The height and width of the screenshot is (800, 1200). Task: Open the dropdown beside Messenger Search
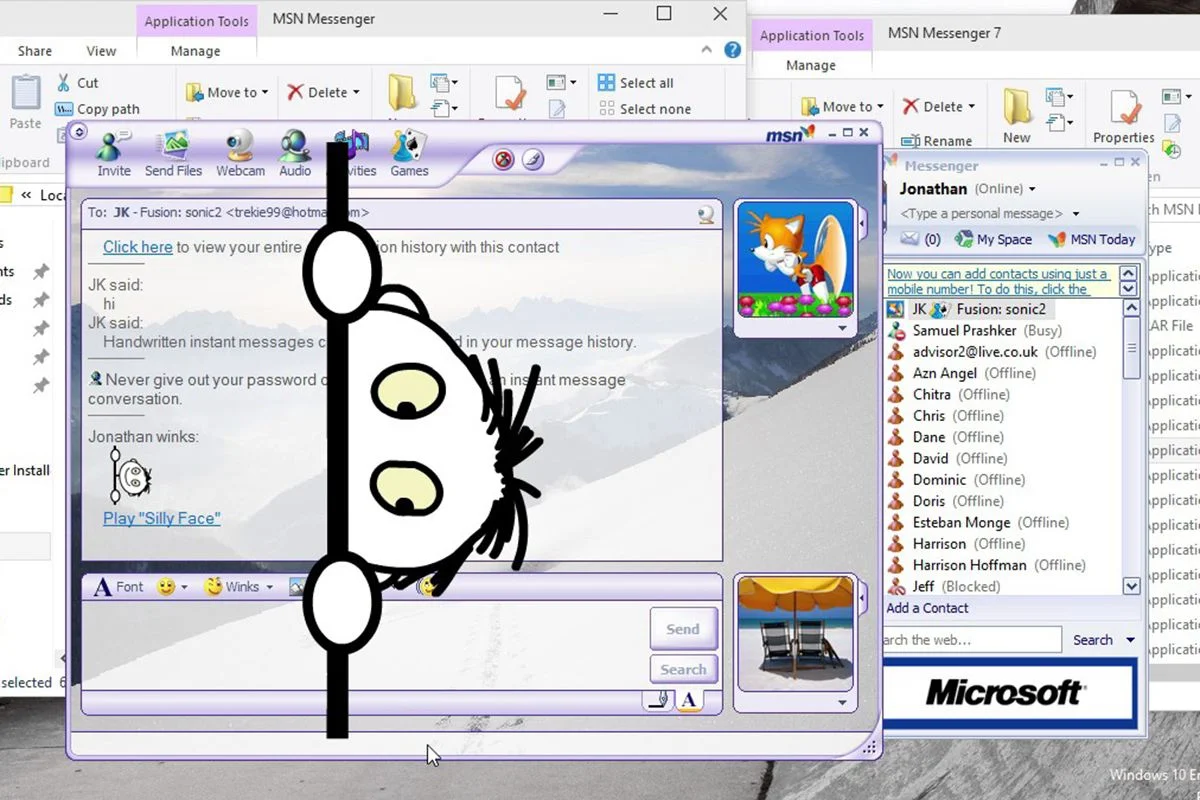[1131, 640]
